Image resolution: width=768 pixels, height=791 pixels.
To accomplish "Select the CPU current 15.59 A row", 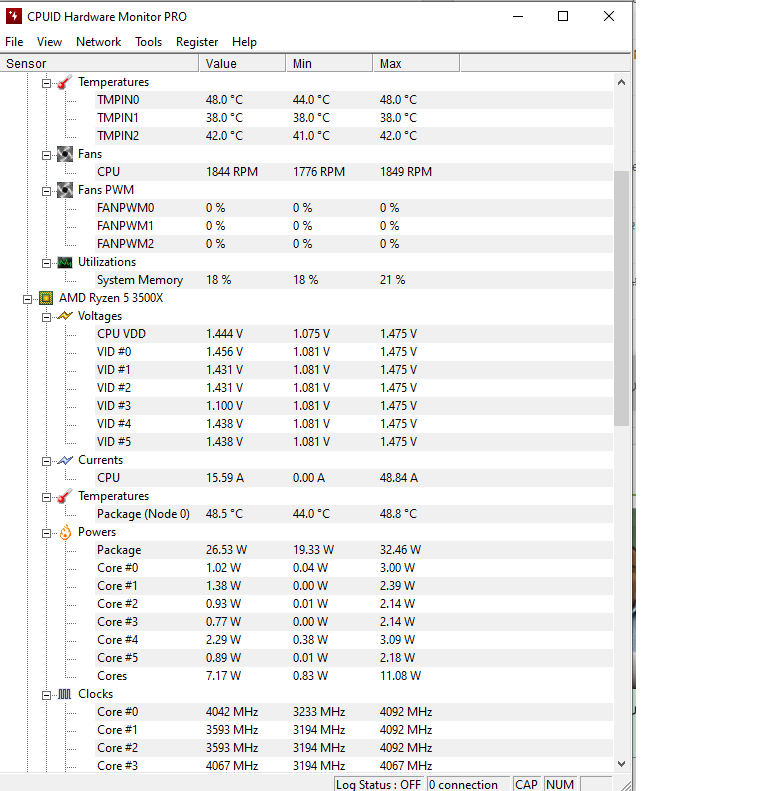I will coord(354,478).
